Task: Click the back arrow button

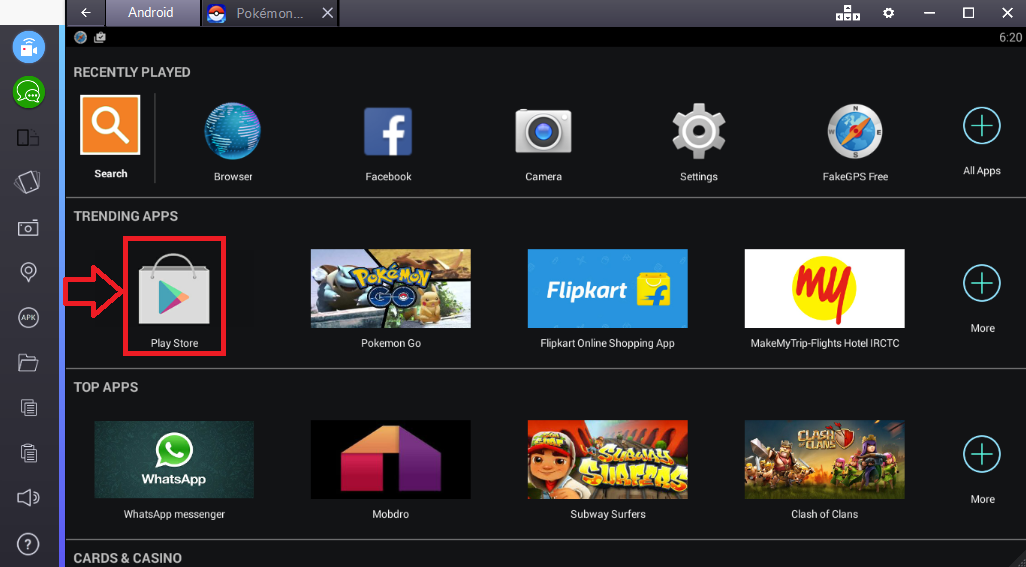Action: (x=86, y=13)
